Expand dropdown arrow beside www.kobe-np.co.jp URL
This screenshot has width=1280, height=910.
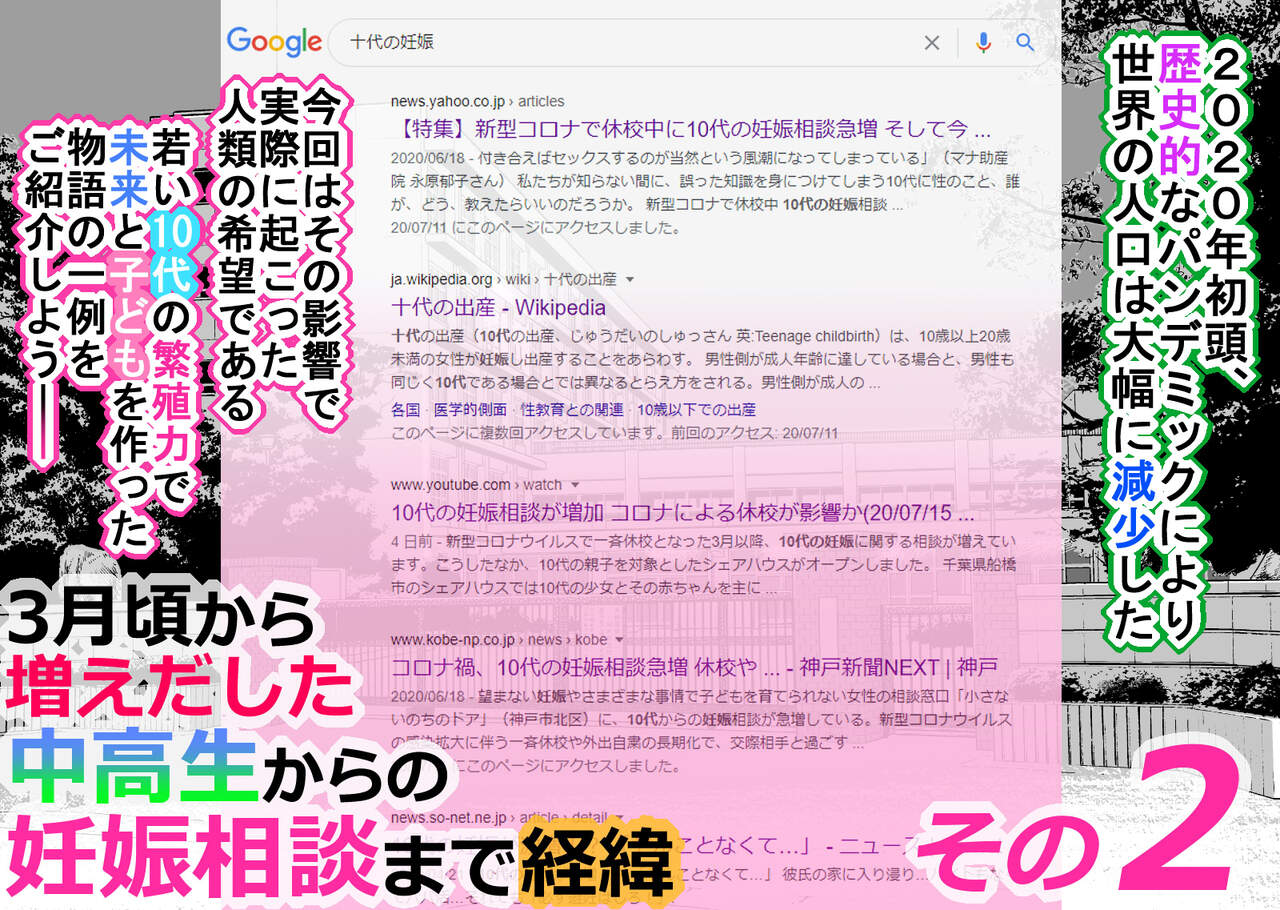[x=619, y=639]
